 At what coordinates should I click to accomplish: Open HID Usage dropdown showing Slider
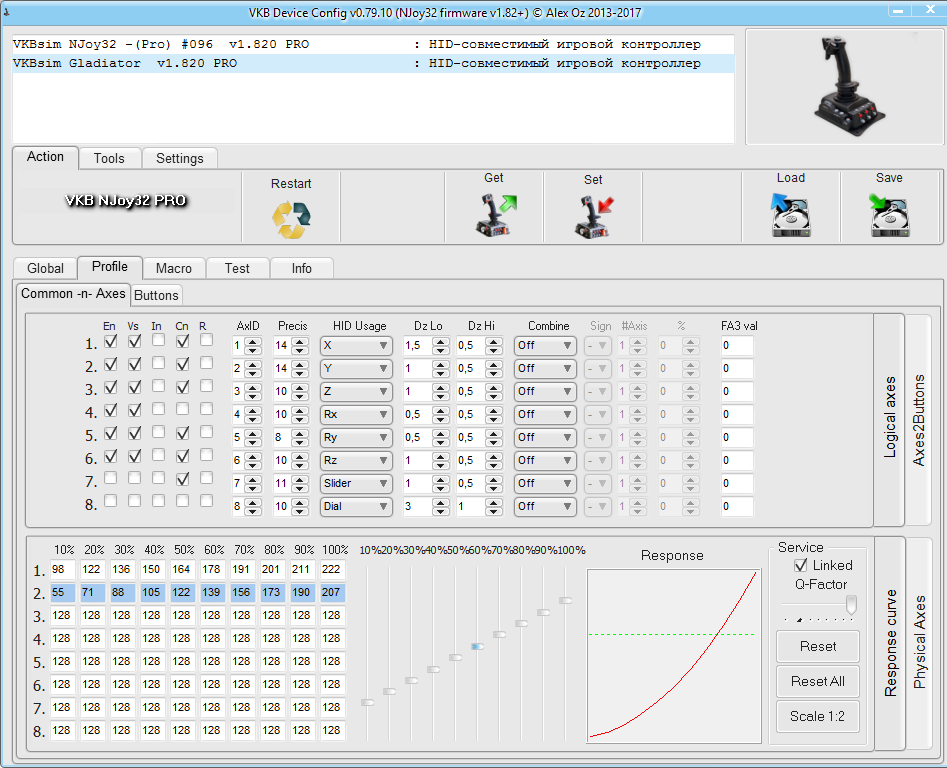point(356,484)
